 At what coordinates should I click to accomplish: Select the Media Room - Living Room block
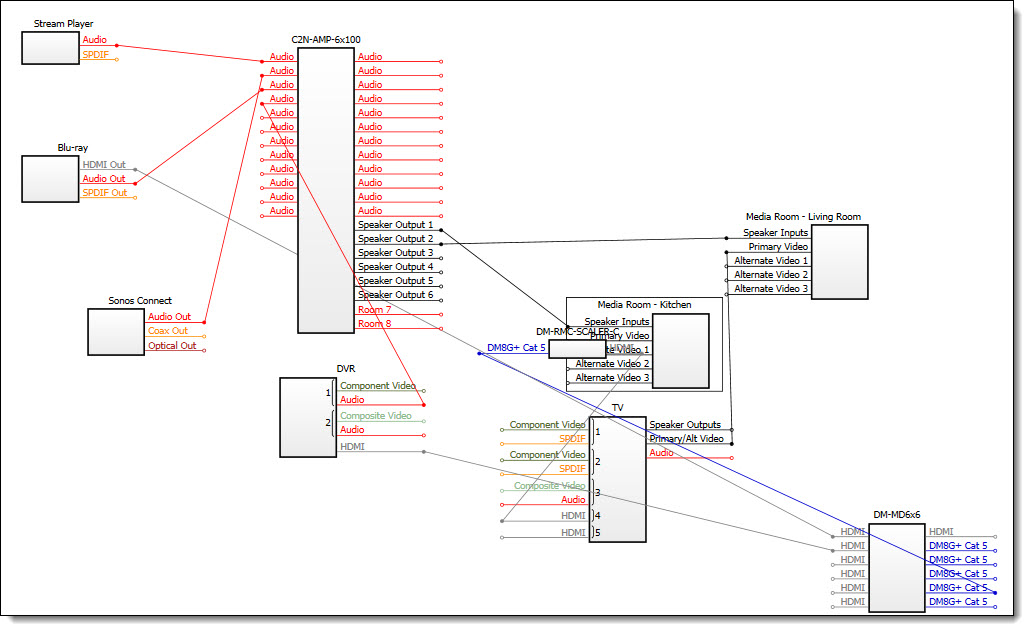(x=839, y=262)
